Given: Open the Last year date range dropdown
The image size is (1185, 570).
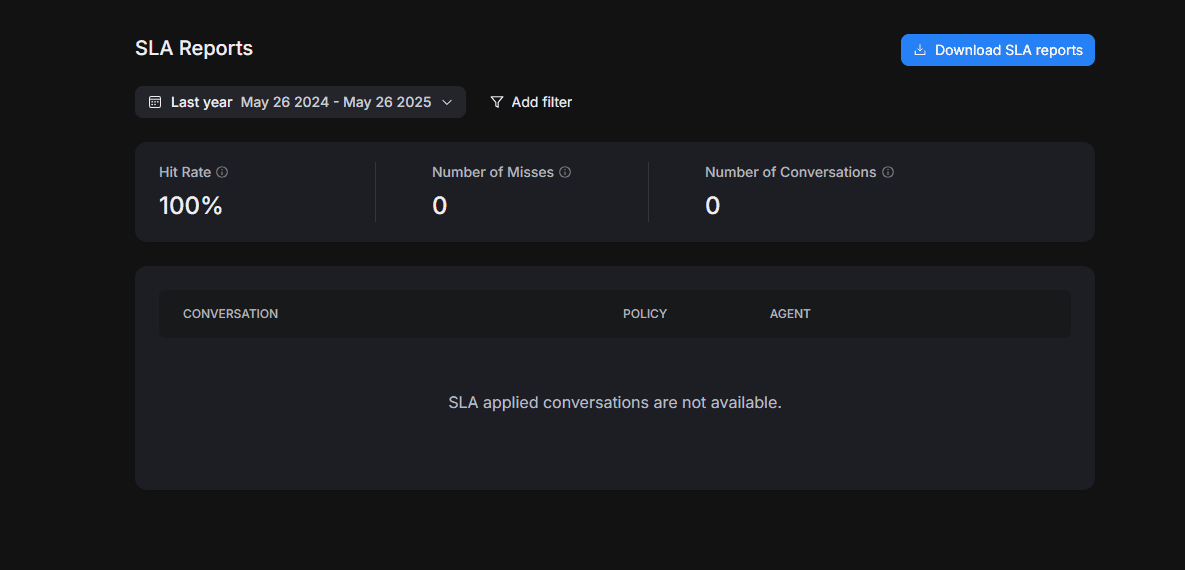Looking at the screenshot, I should (x=300, y=102).
